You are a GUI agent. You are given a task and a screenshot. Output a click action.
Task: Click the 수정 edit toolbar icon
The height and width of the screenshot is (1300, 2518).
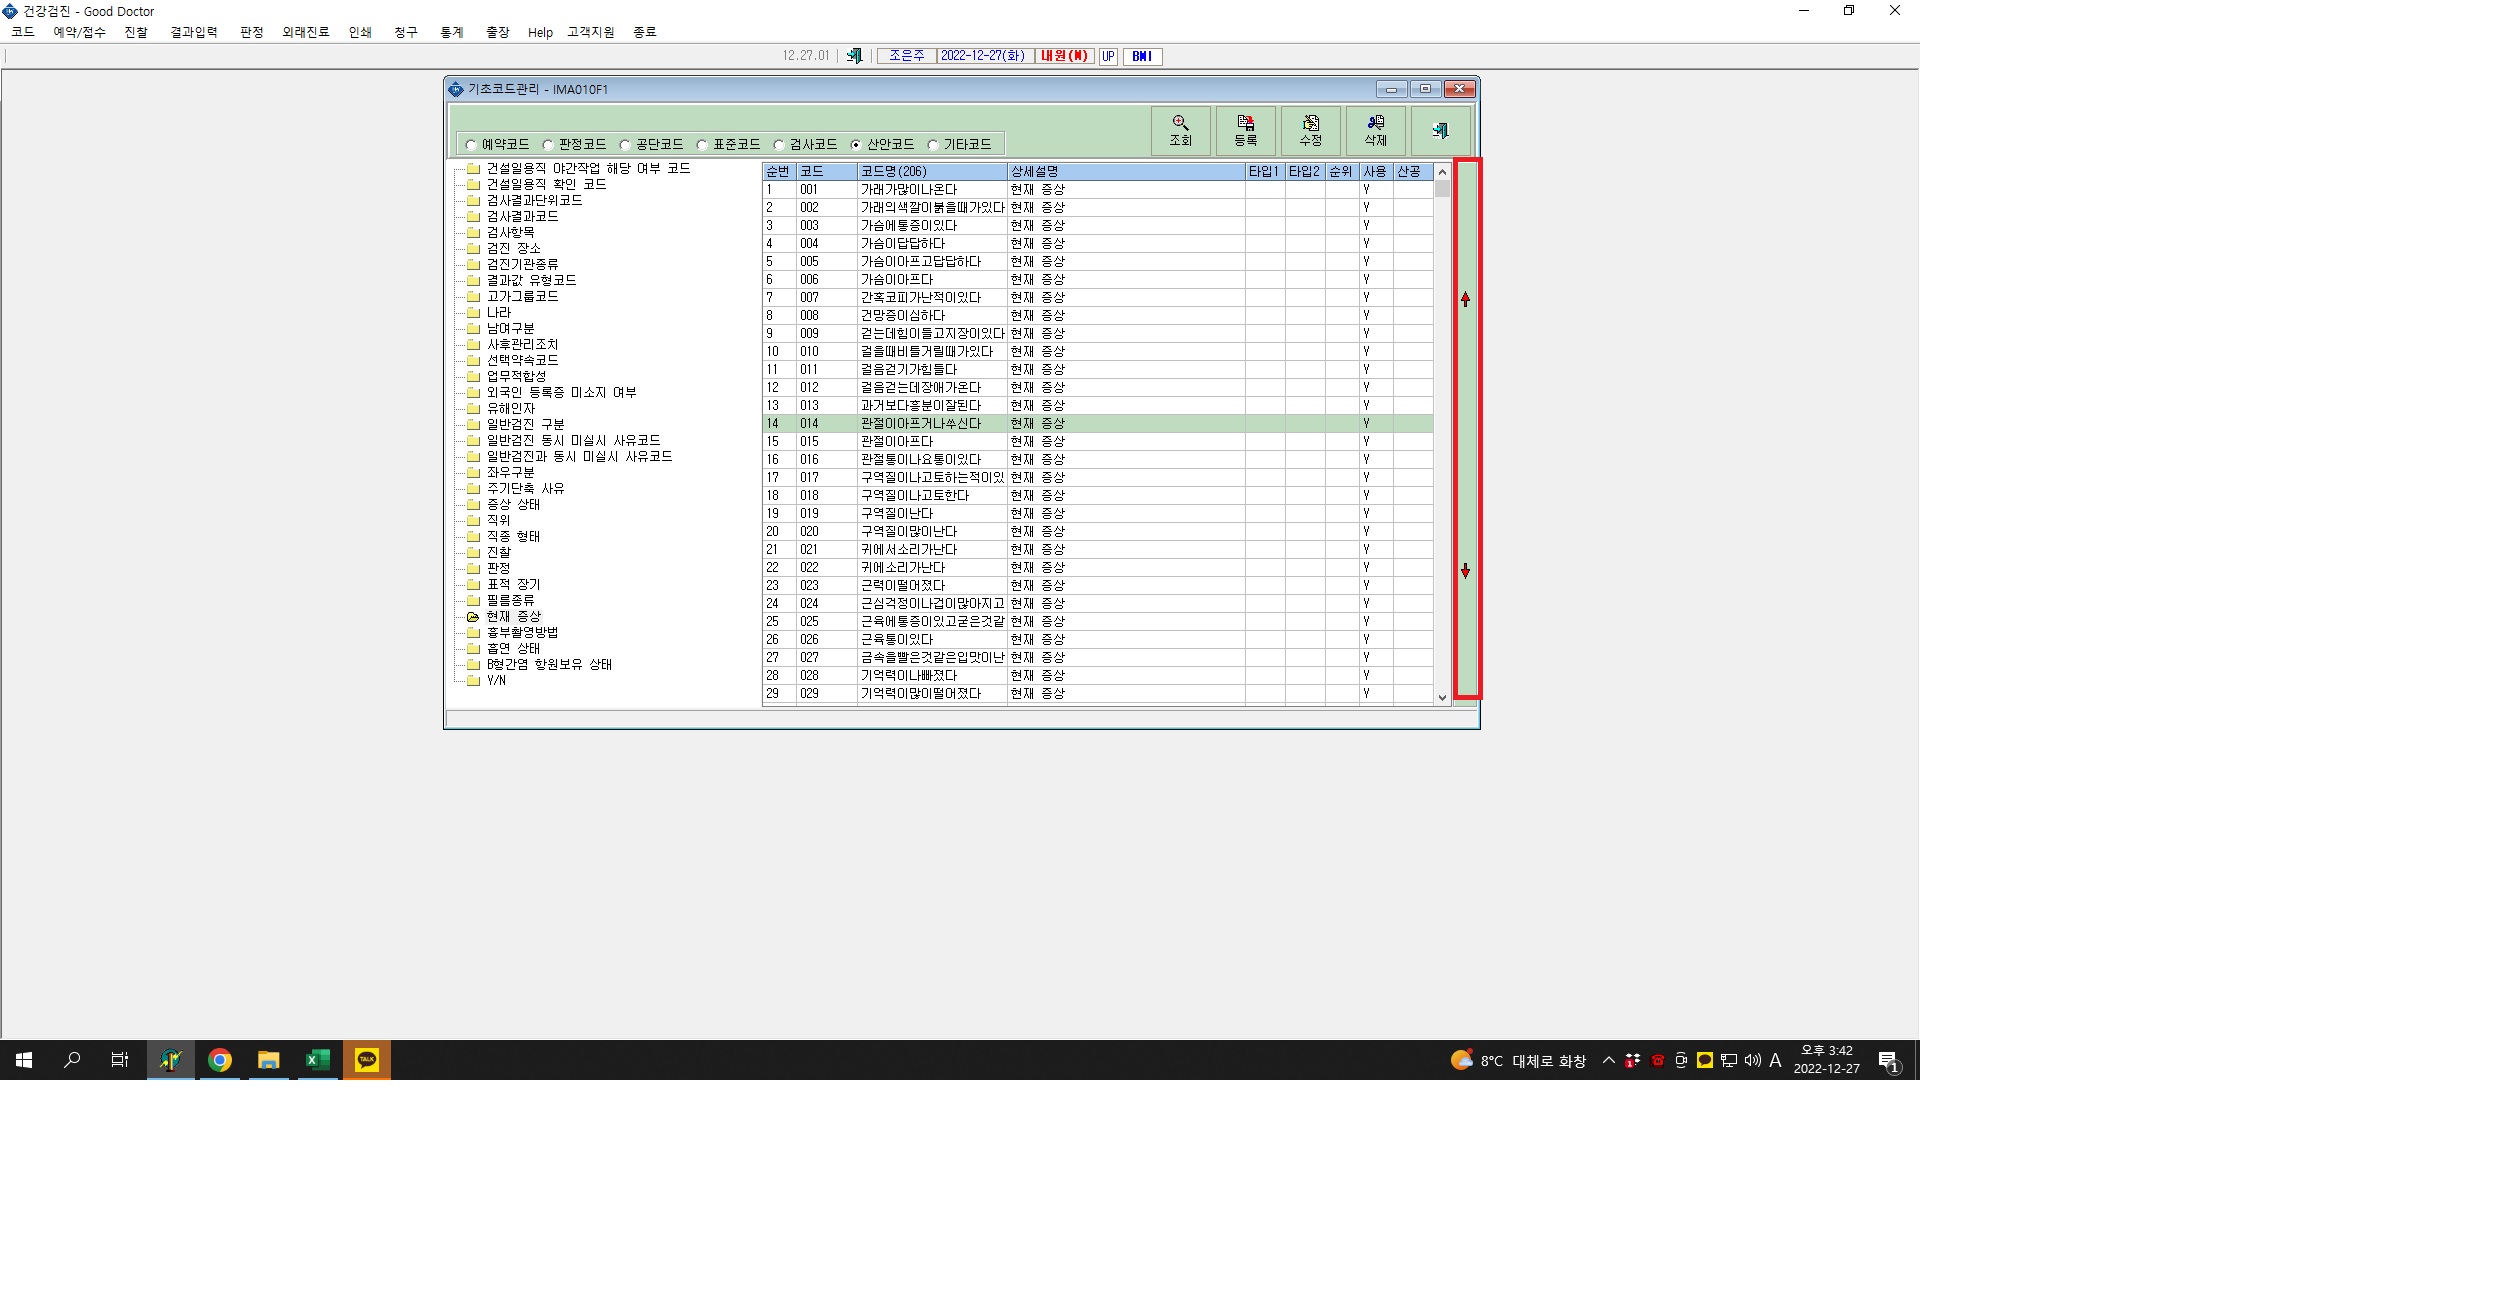tap(1310, 131)
